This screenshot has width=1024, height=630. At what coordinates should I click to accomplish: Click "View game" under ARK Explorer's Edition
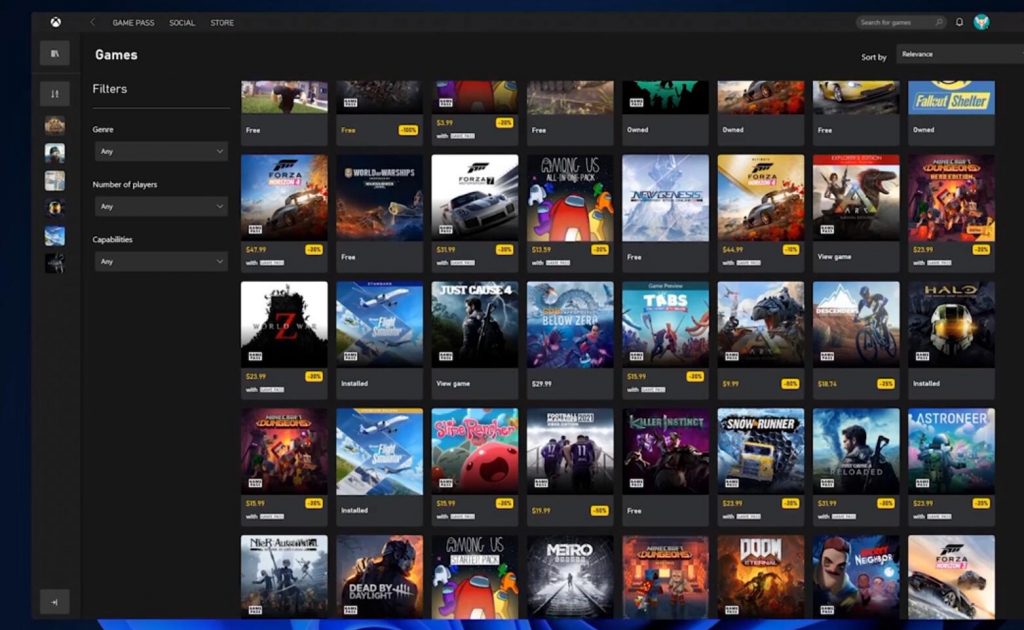pyautogui.click(x=835, y=257)
